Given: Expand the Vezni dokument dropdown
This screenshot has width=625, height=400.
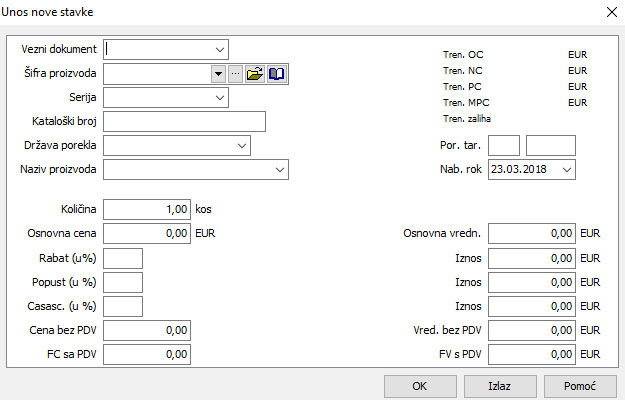Looking at the screenshot, I should [x=219, y=49].
